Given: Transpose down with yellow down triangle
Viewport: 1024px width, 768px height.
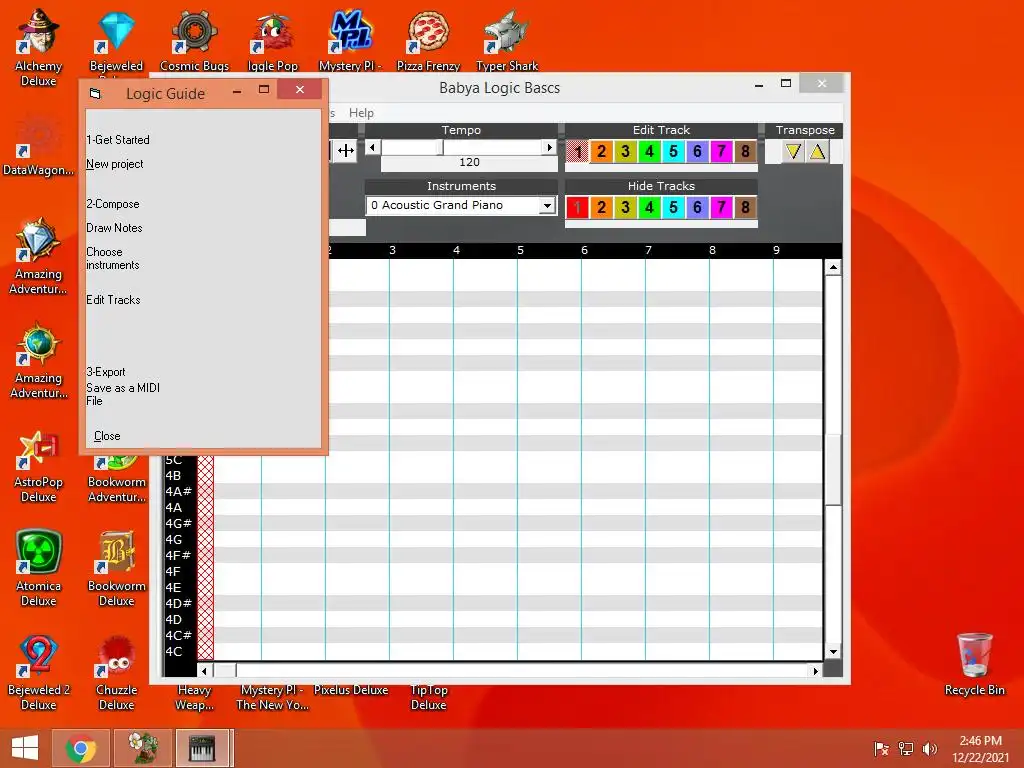Looking at the screenshot, I should click(793, 152).
